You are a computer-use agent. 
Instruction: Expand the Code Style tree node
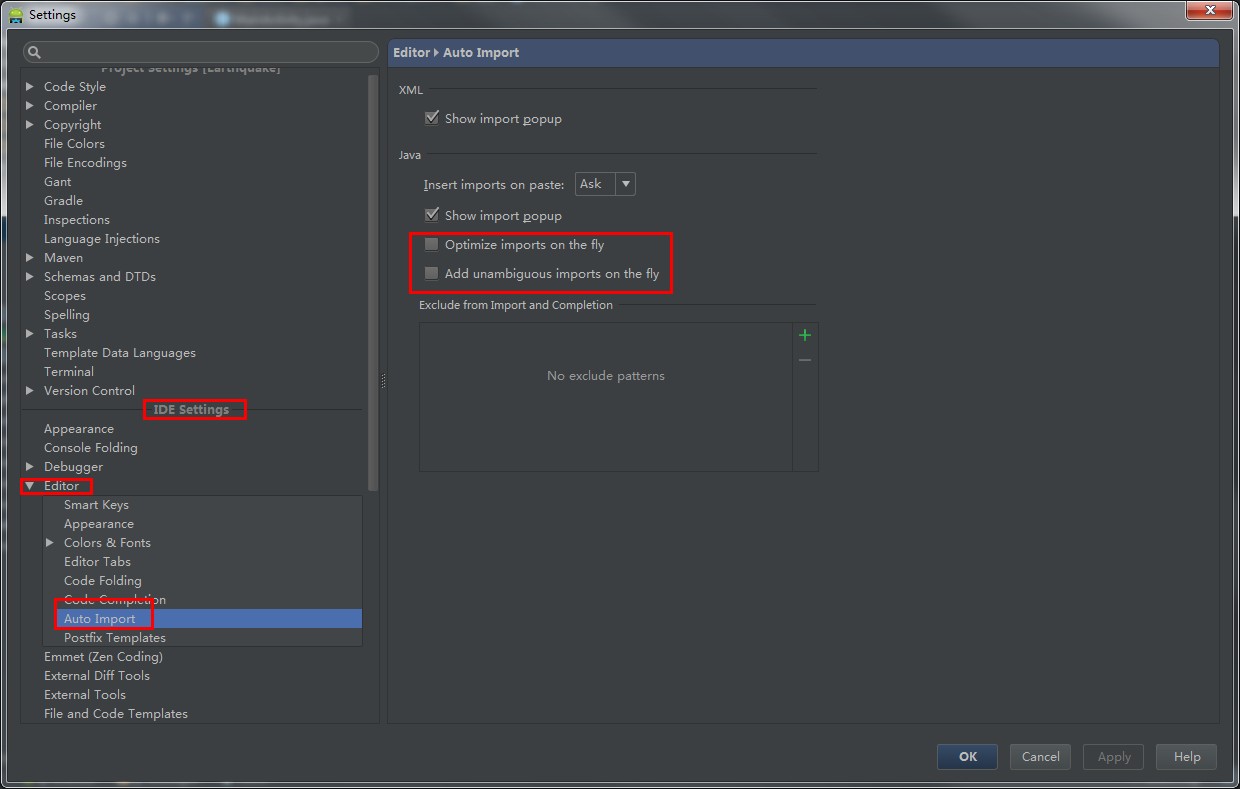pos(30,87)
